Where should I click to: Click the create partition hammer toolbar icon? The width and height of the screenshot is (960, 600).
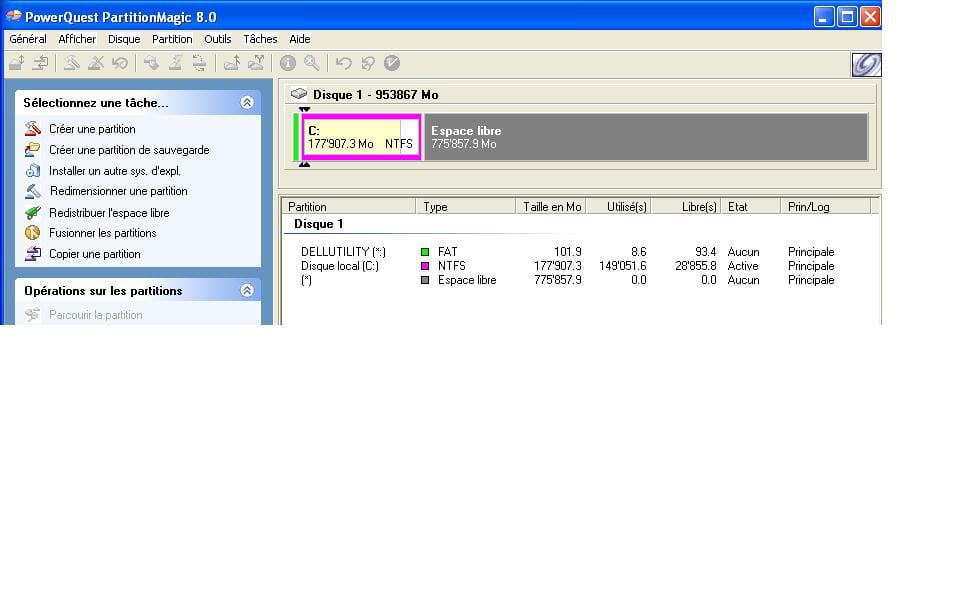(72, 62)
